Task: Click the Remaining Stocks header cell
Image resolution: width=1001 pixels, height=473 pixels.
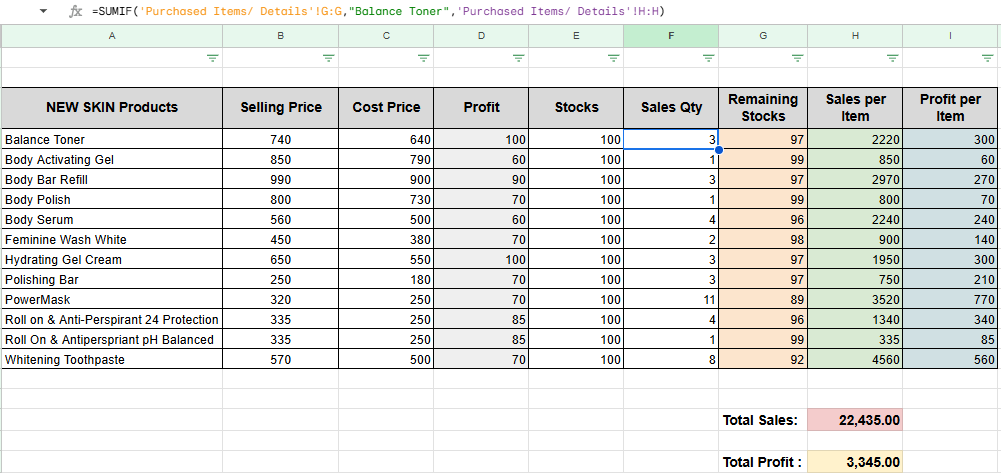Action: coord(763,108)
